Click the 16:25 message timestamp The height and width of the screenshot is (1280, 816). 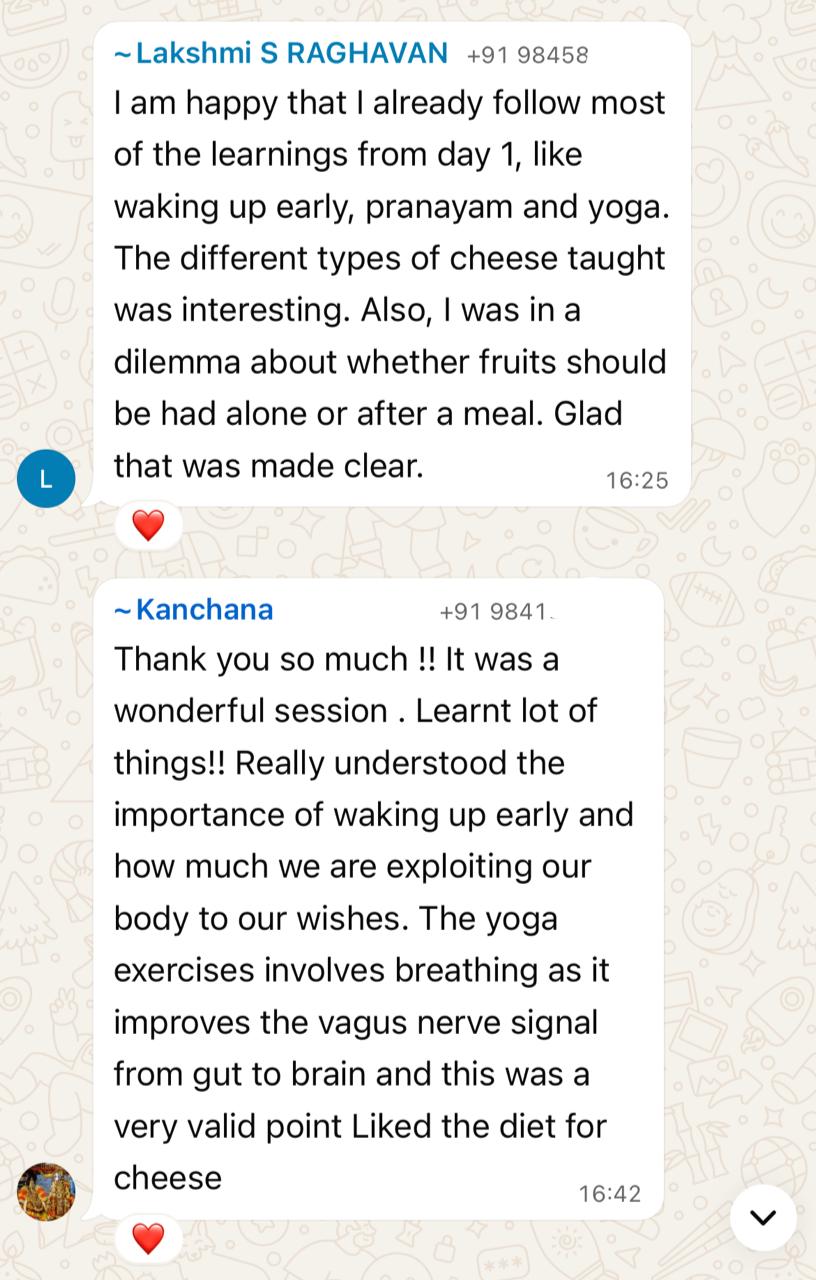click(x=636, y=481)
